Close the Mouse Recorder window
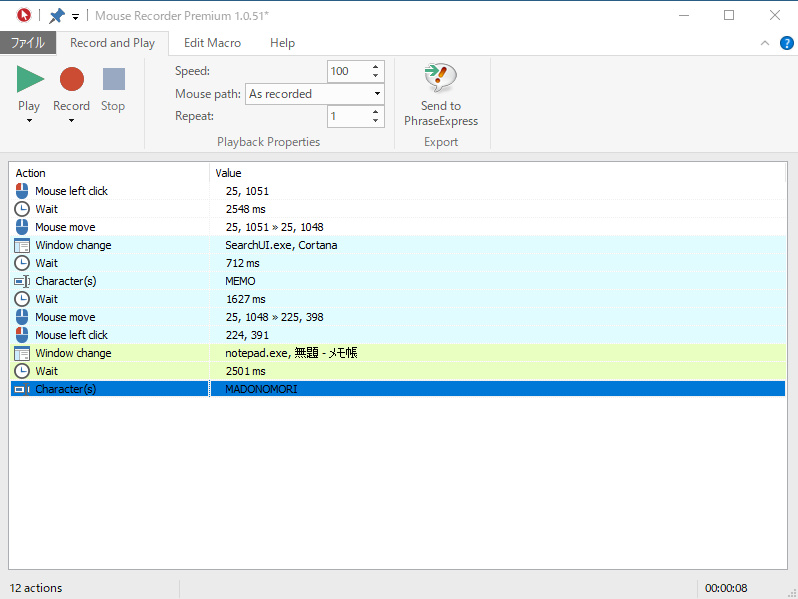This screenshot has height=599, width=798. (x=775, y=15)
